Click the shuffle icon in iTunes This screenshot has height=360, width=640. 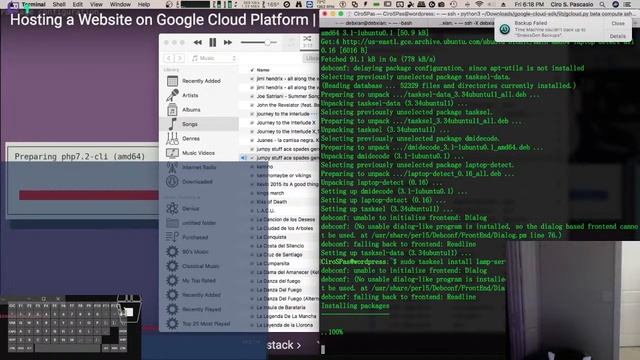(307, 38)
